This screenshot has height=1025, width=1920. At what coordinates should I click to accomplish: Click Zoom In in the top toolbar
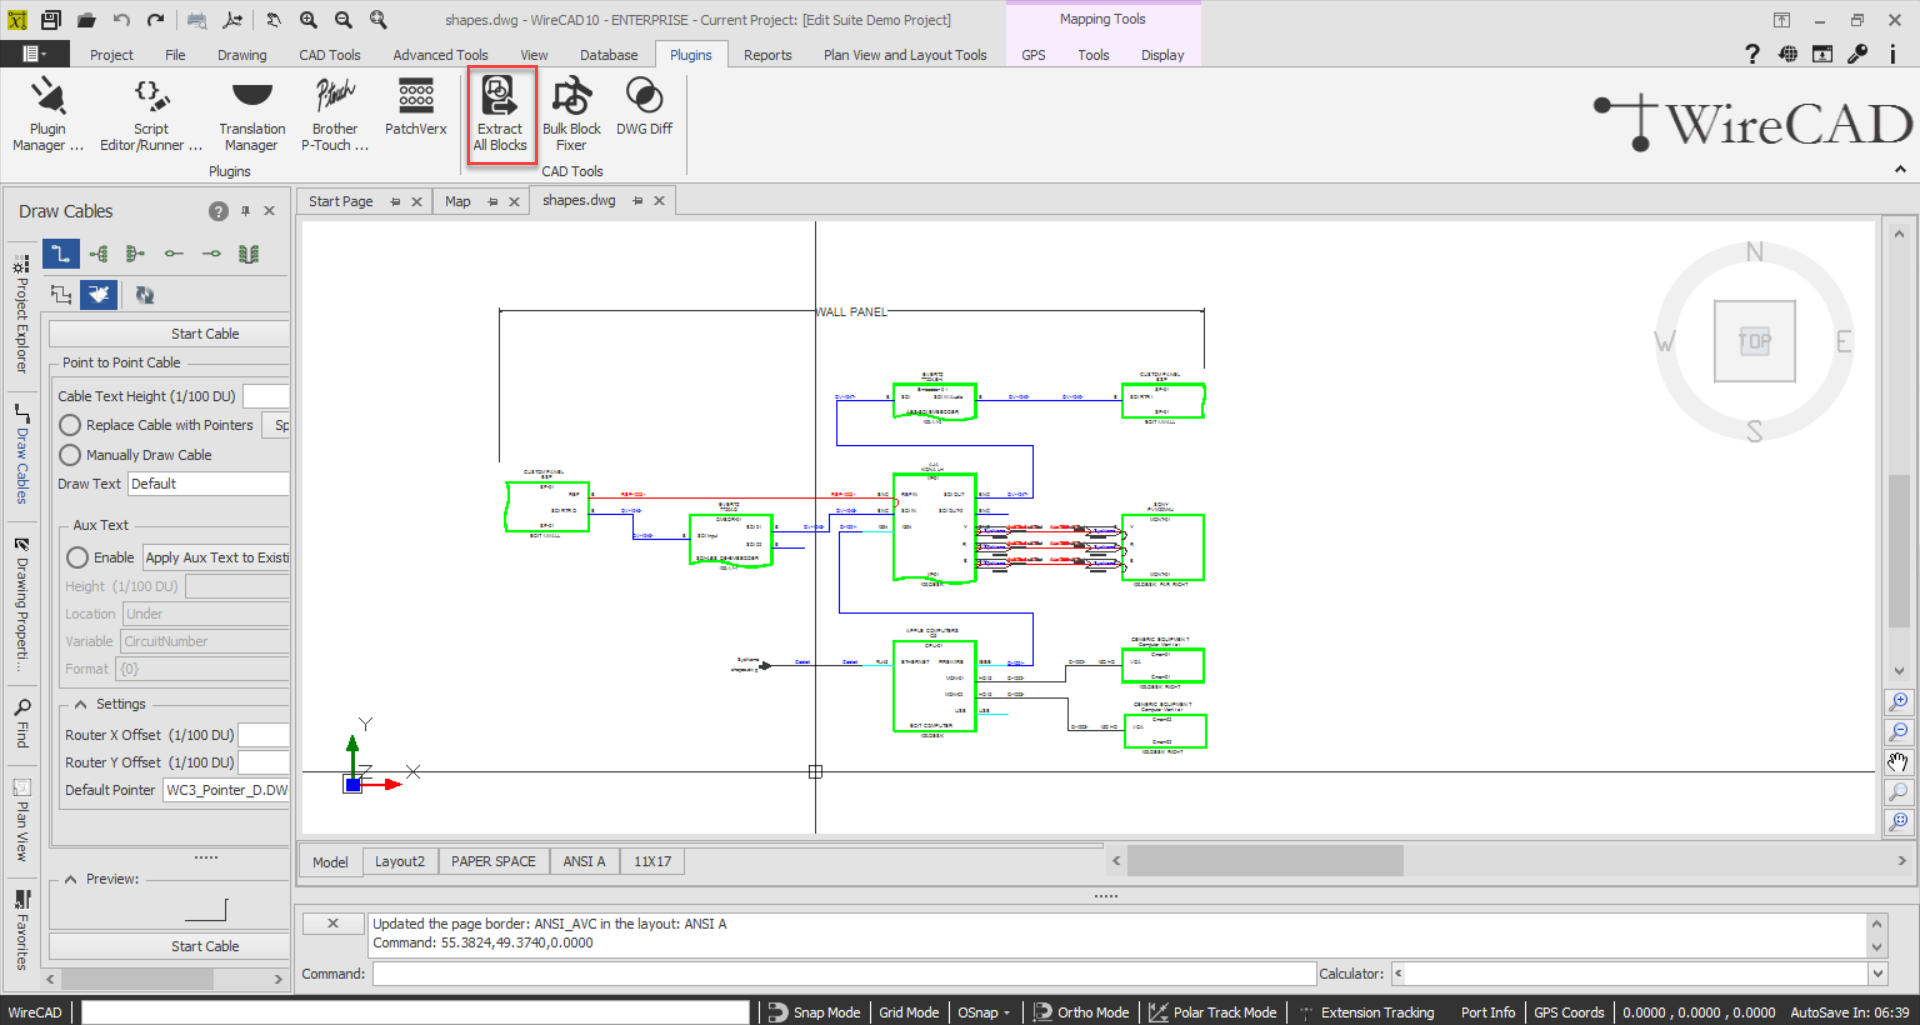[308, 19]
